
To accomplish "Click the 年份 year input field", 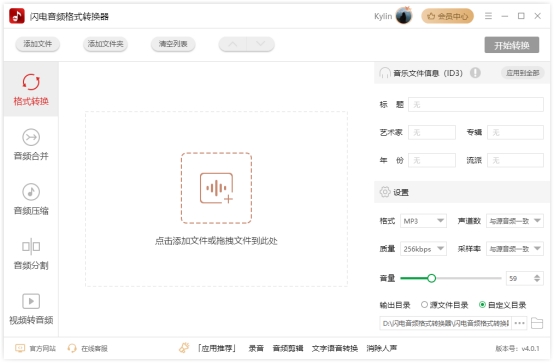I will click(432, 160).
